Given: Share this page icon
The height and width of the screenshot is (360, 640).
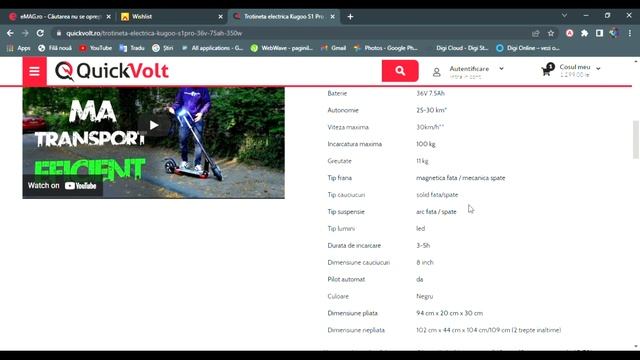Looking at the screenshot, I should coord(536,33).
